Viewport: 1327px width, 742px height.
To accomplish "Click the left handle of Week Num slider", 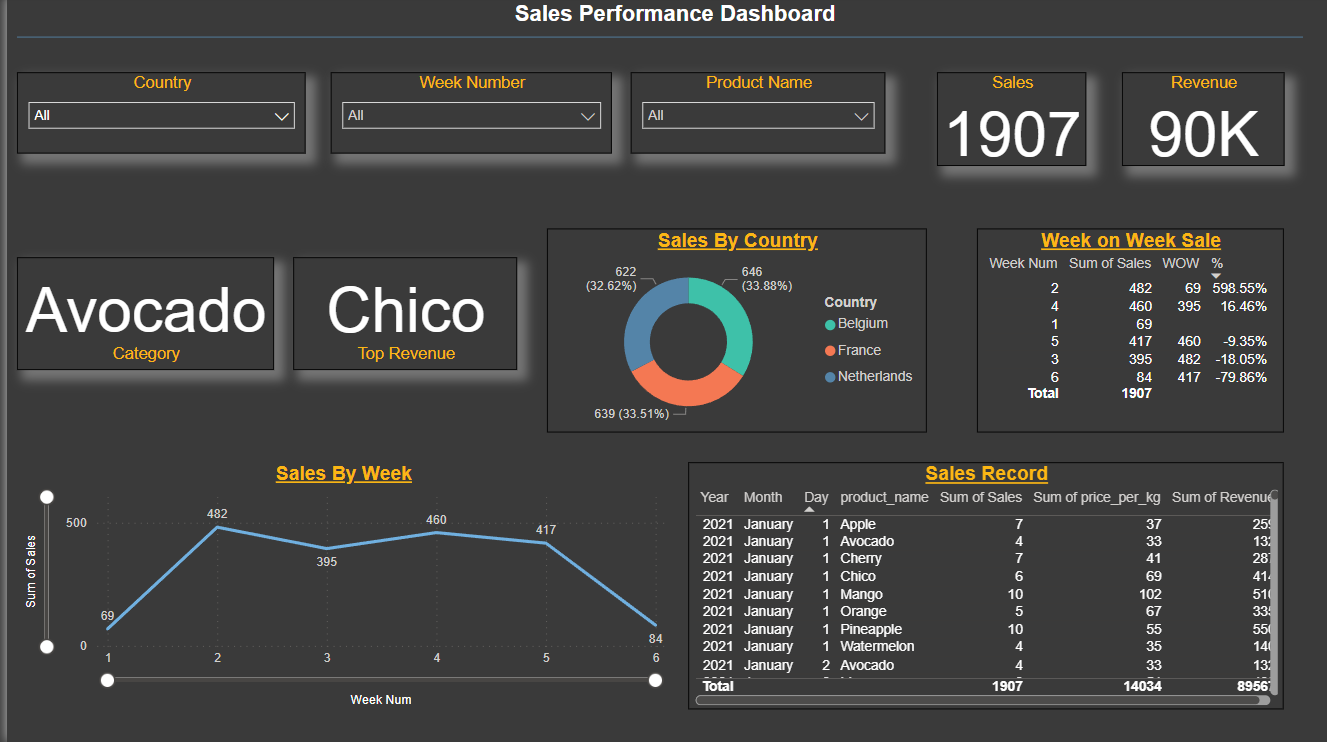I will click(x=107, y=680).
